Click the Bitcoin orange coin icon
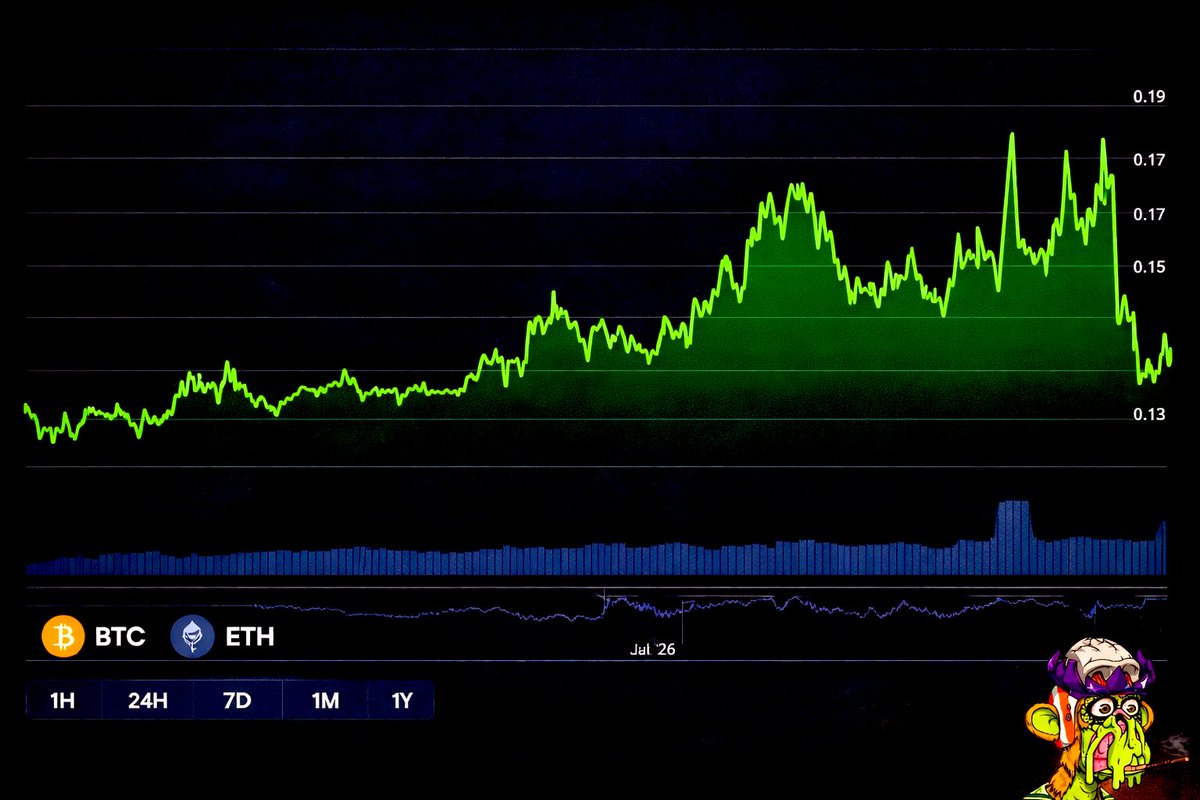 (x=63, y=636)
